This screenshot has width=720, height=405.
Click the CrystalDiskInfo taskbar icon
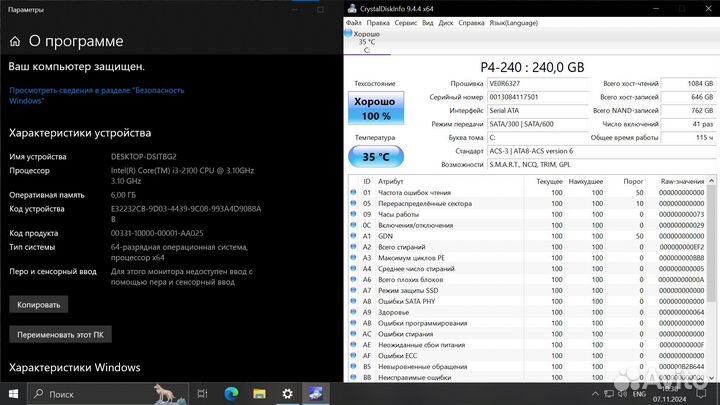click(315, 394)
